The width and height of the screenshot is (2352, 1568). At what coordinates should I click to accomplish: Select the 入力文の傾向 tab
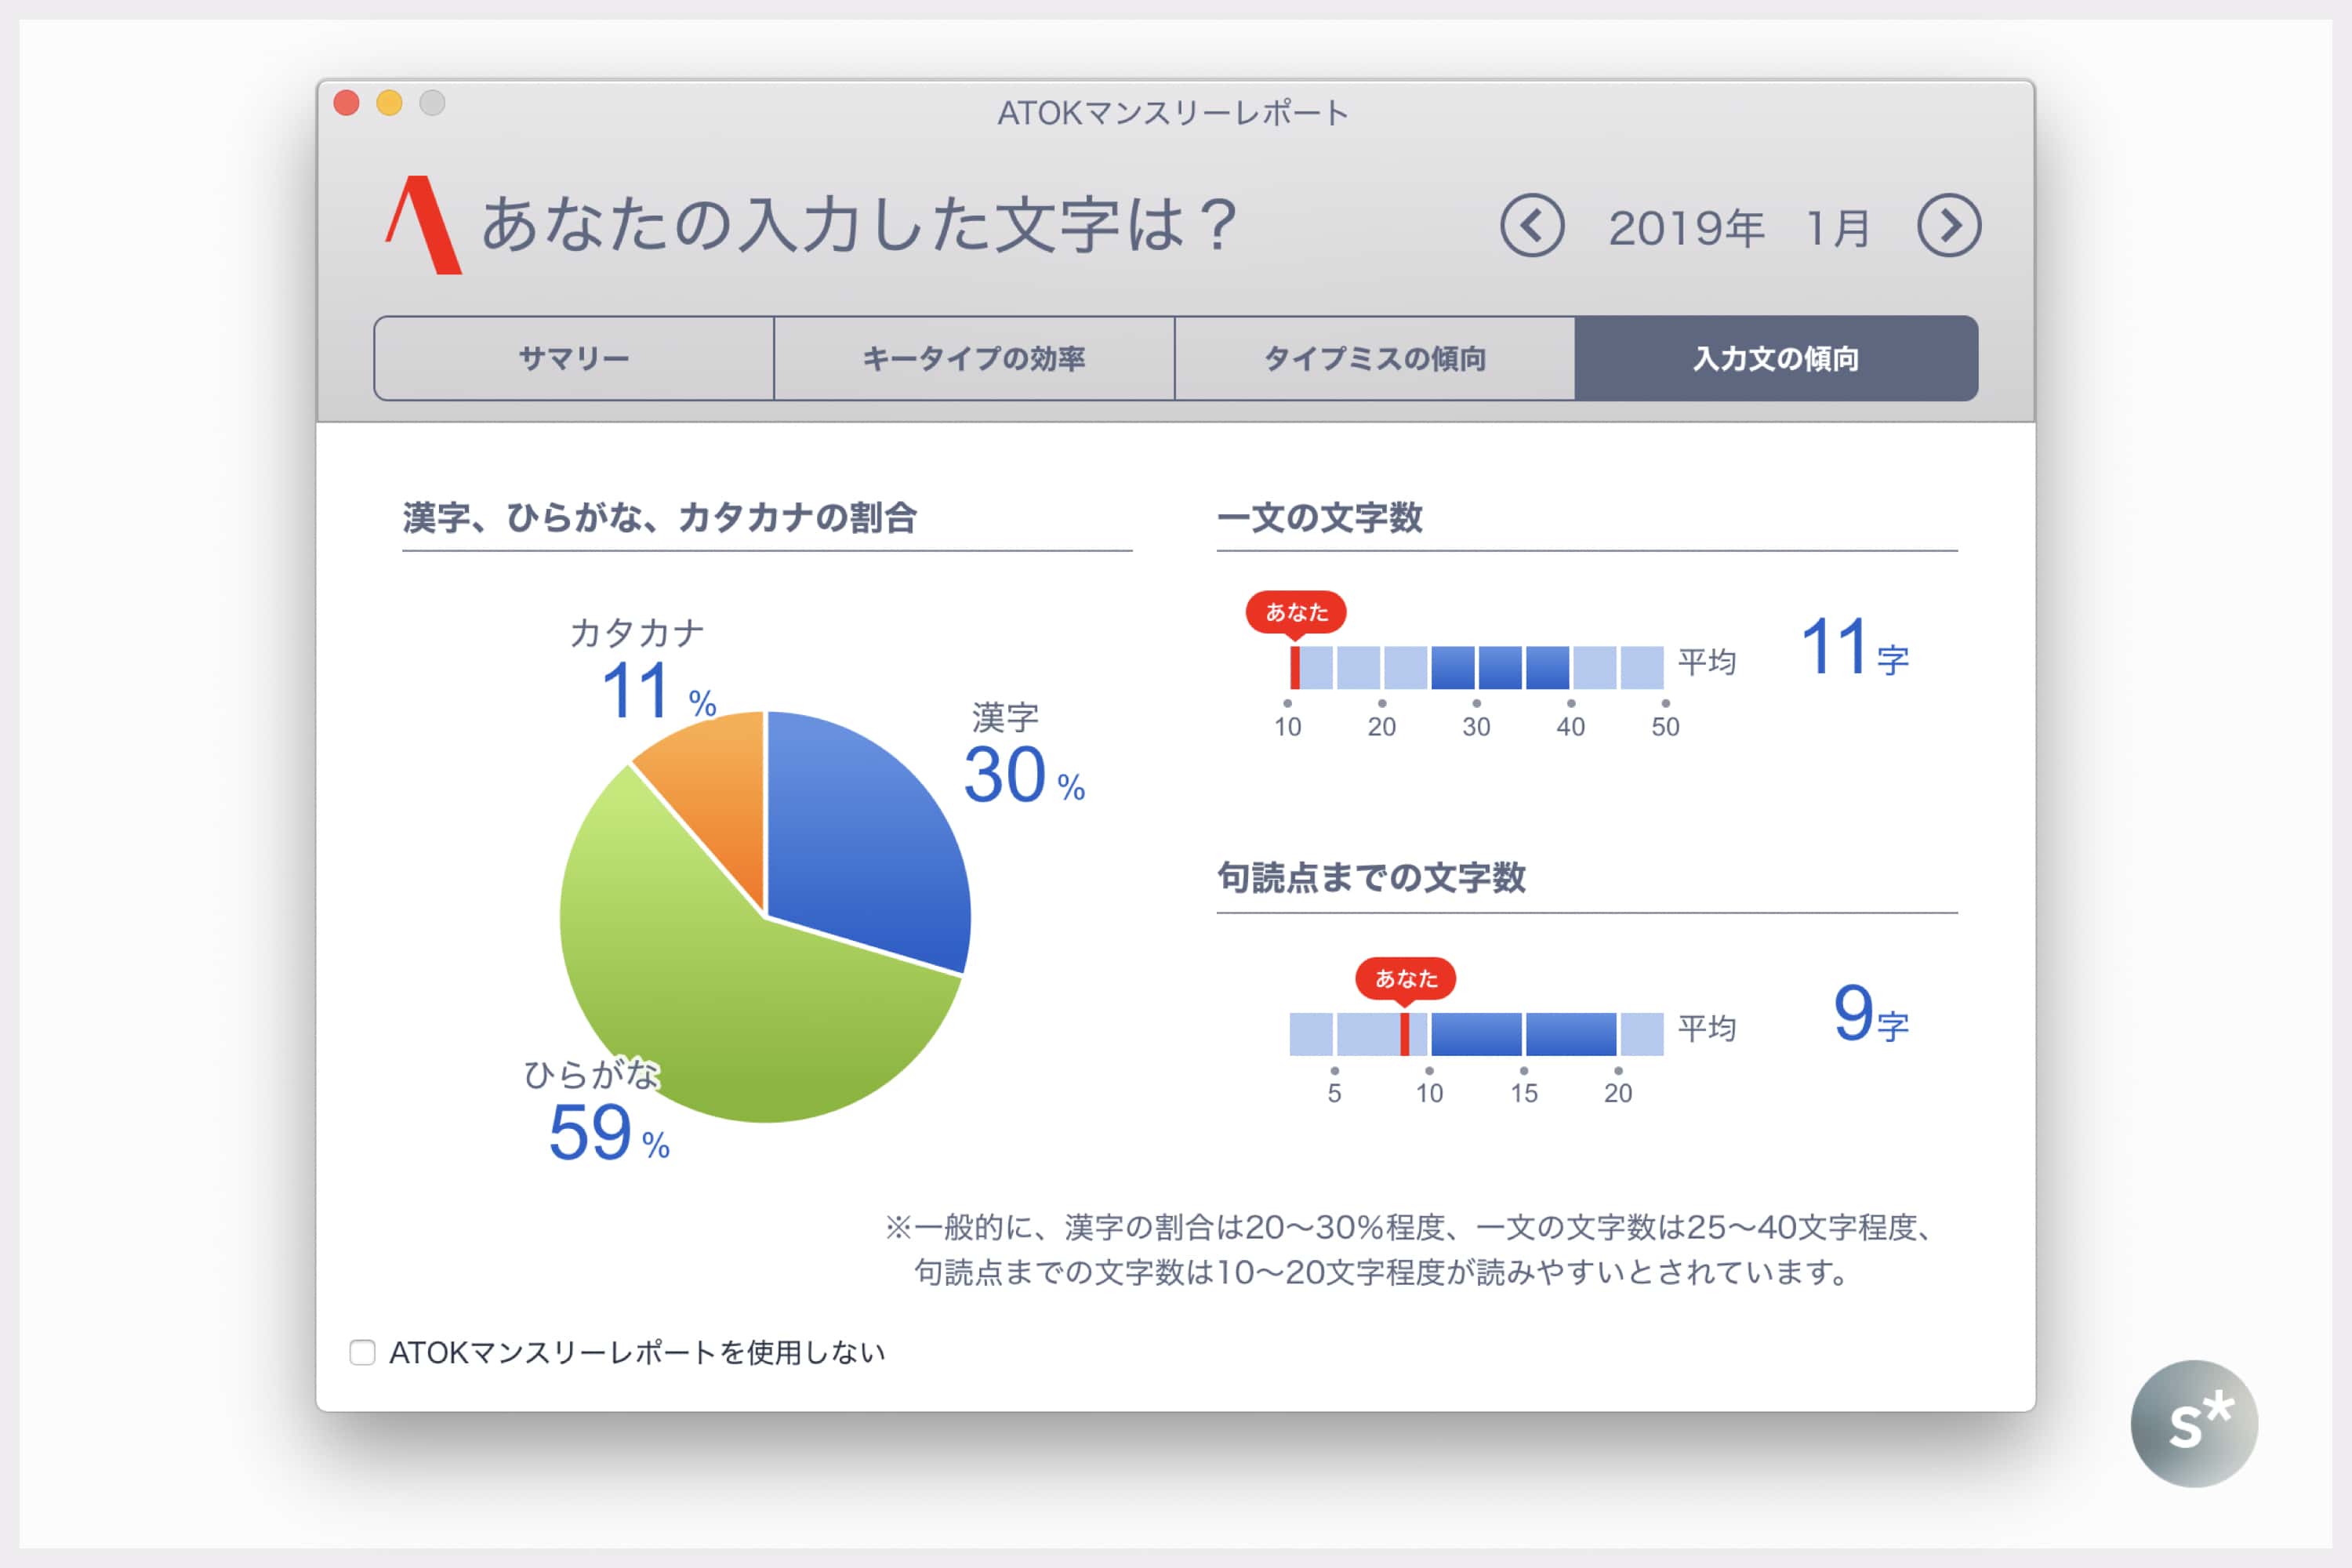(x=1776, y=358)
